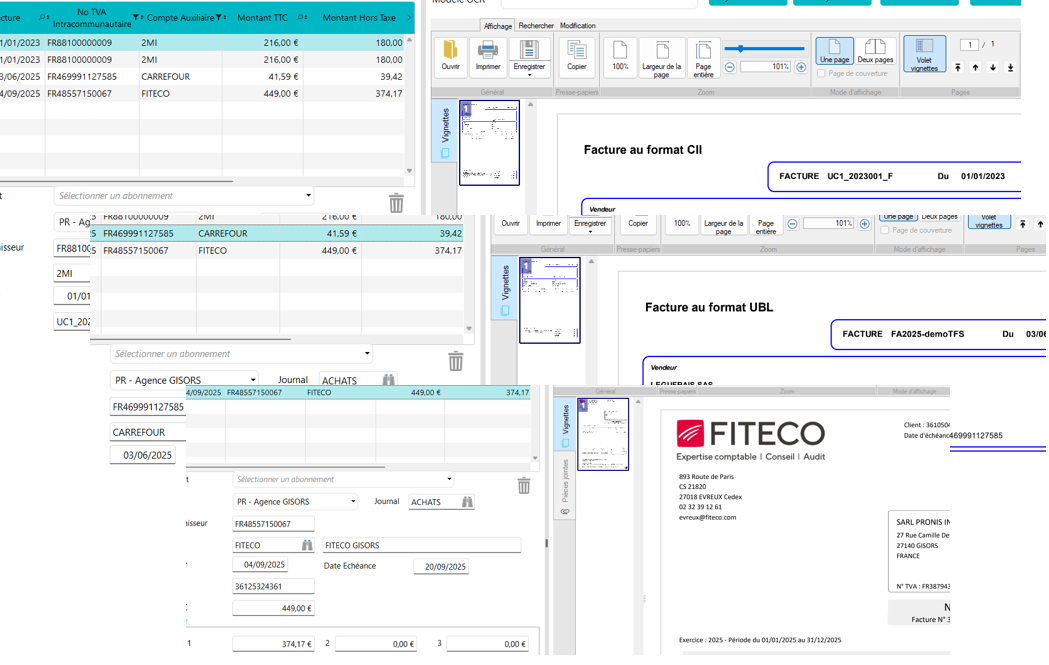
Task: Open topmost Sélectionner un abonnement dropdown
Action: coord(308,196)
